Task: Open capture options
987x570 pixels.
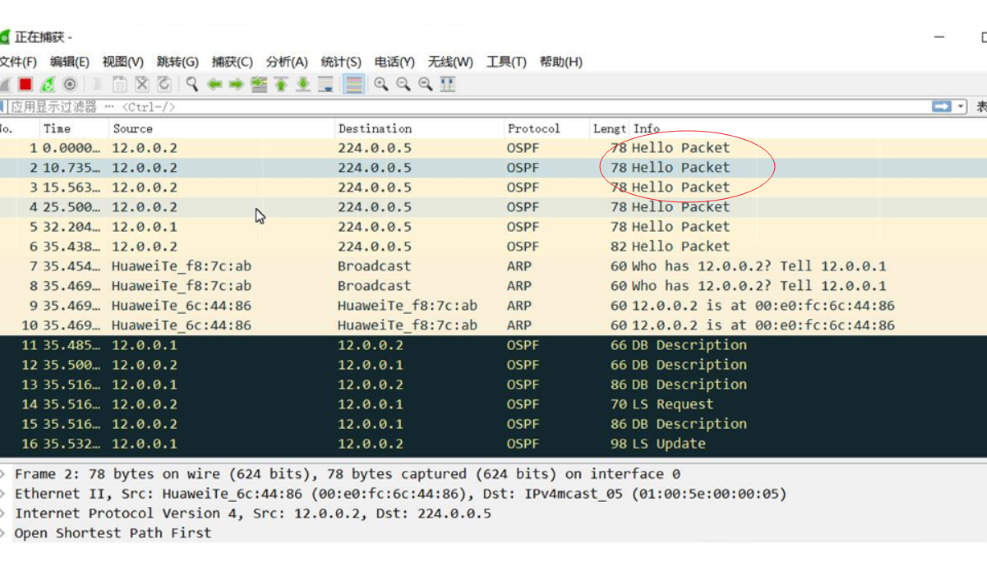Action: pos(70,85)
